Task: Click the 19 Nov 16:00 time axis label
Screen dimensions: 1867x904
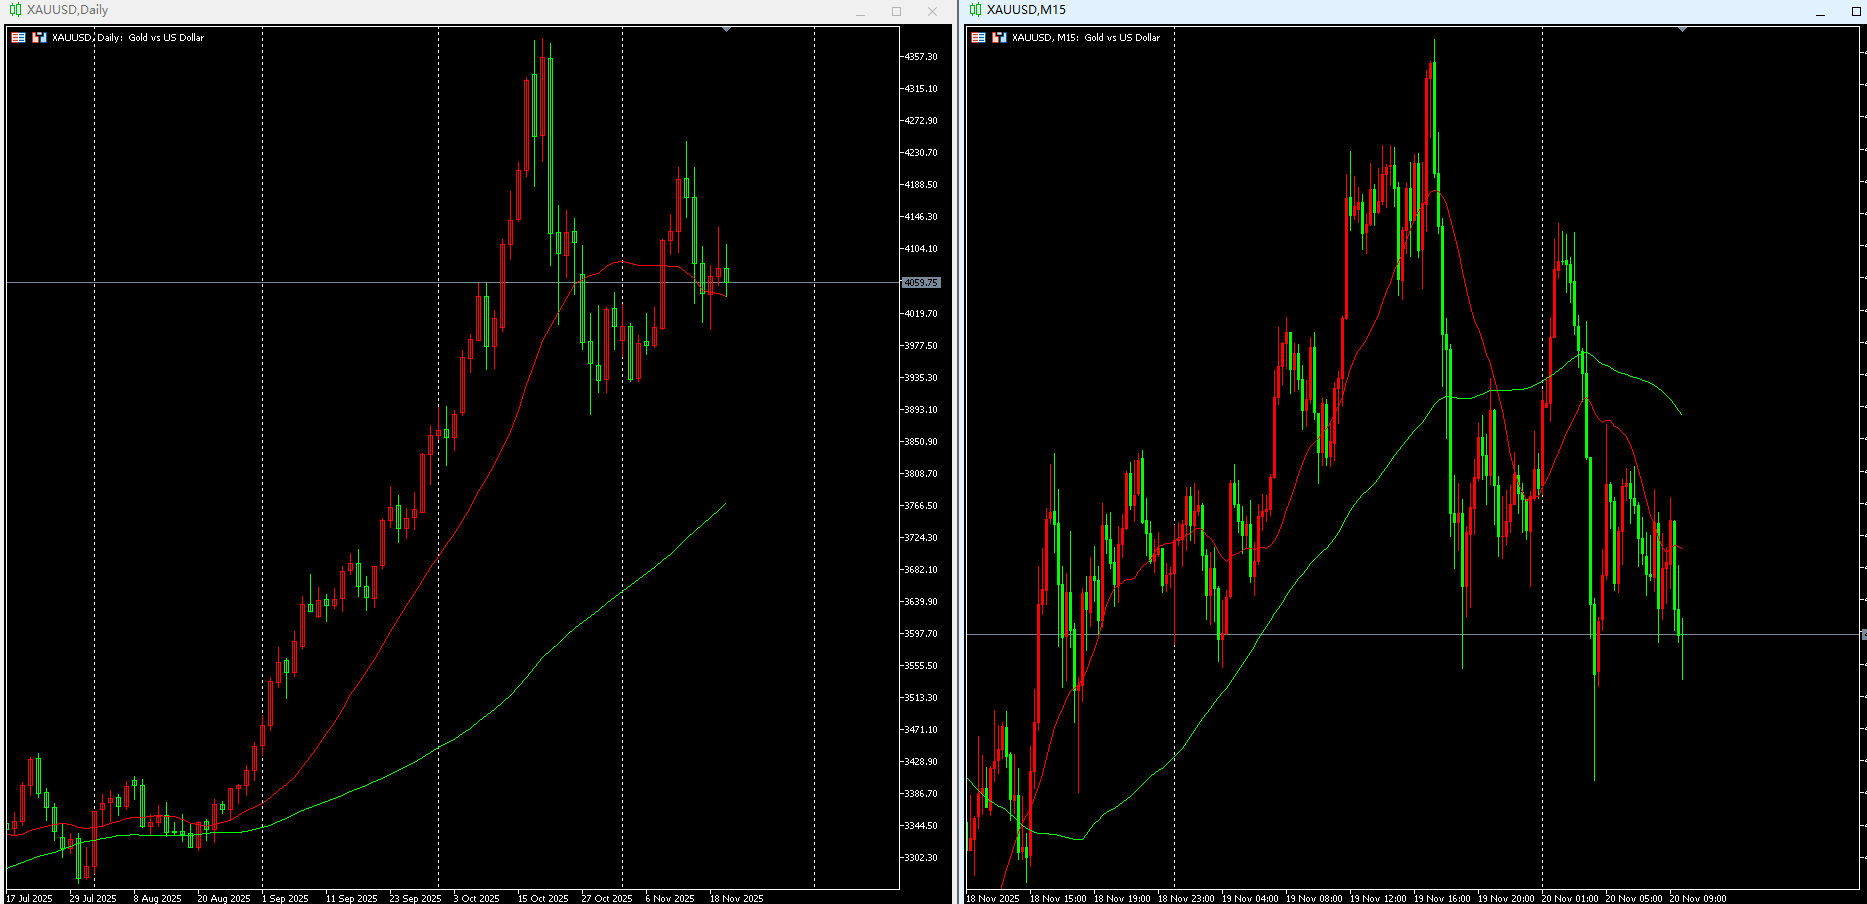Action: tap(1441, 898)
